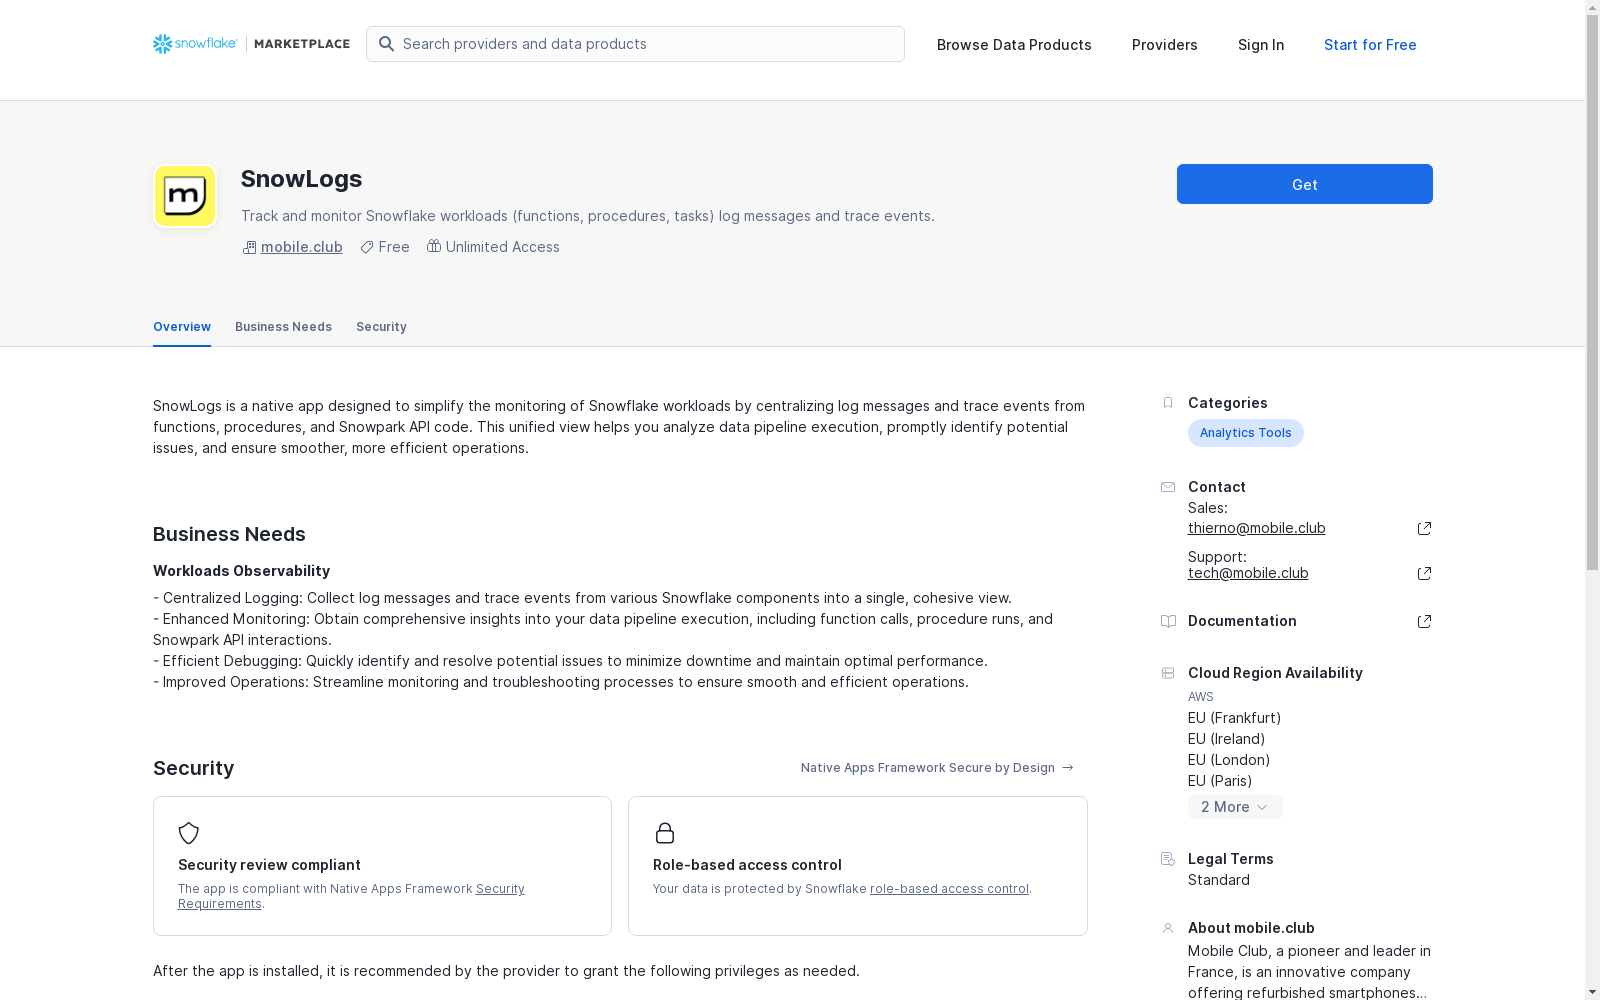Screen dimensions: 1600x1000
Task: Open the role-based access control link
Action: (949, 889)
